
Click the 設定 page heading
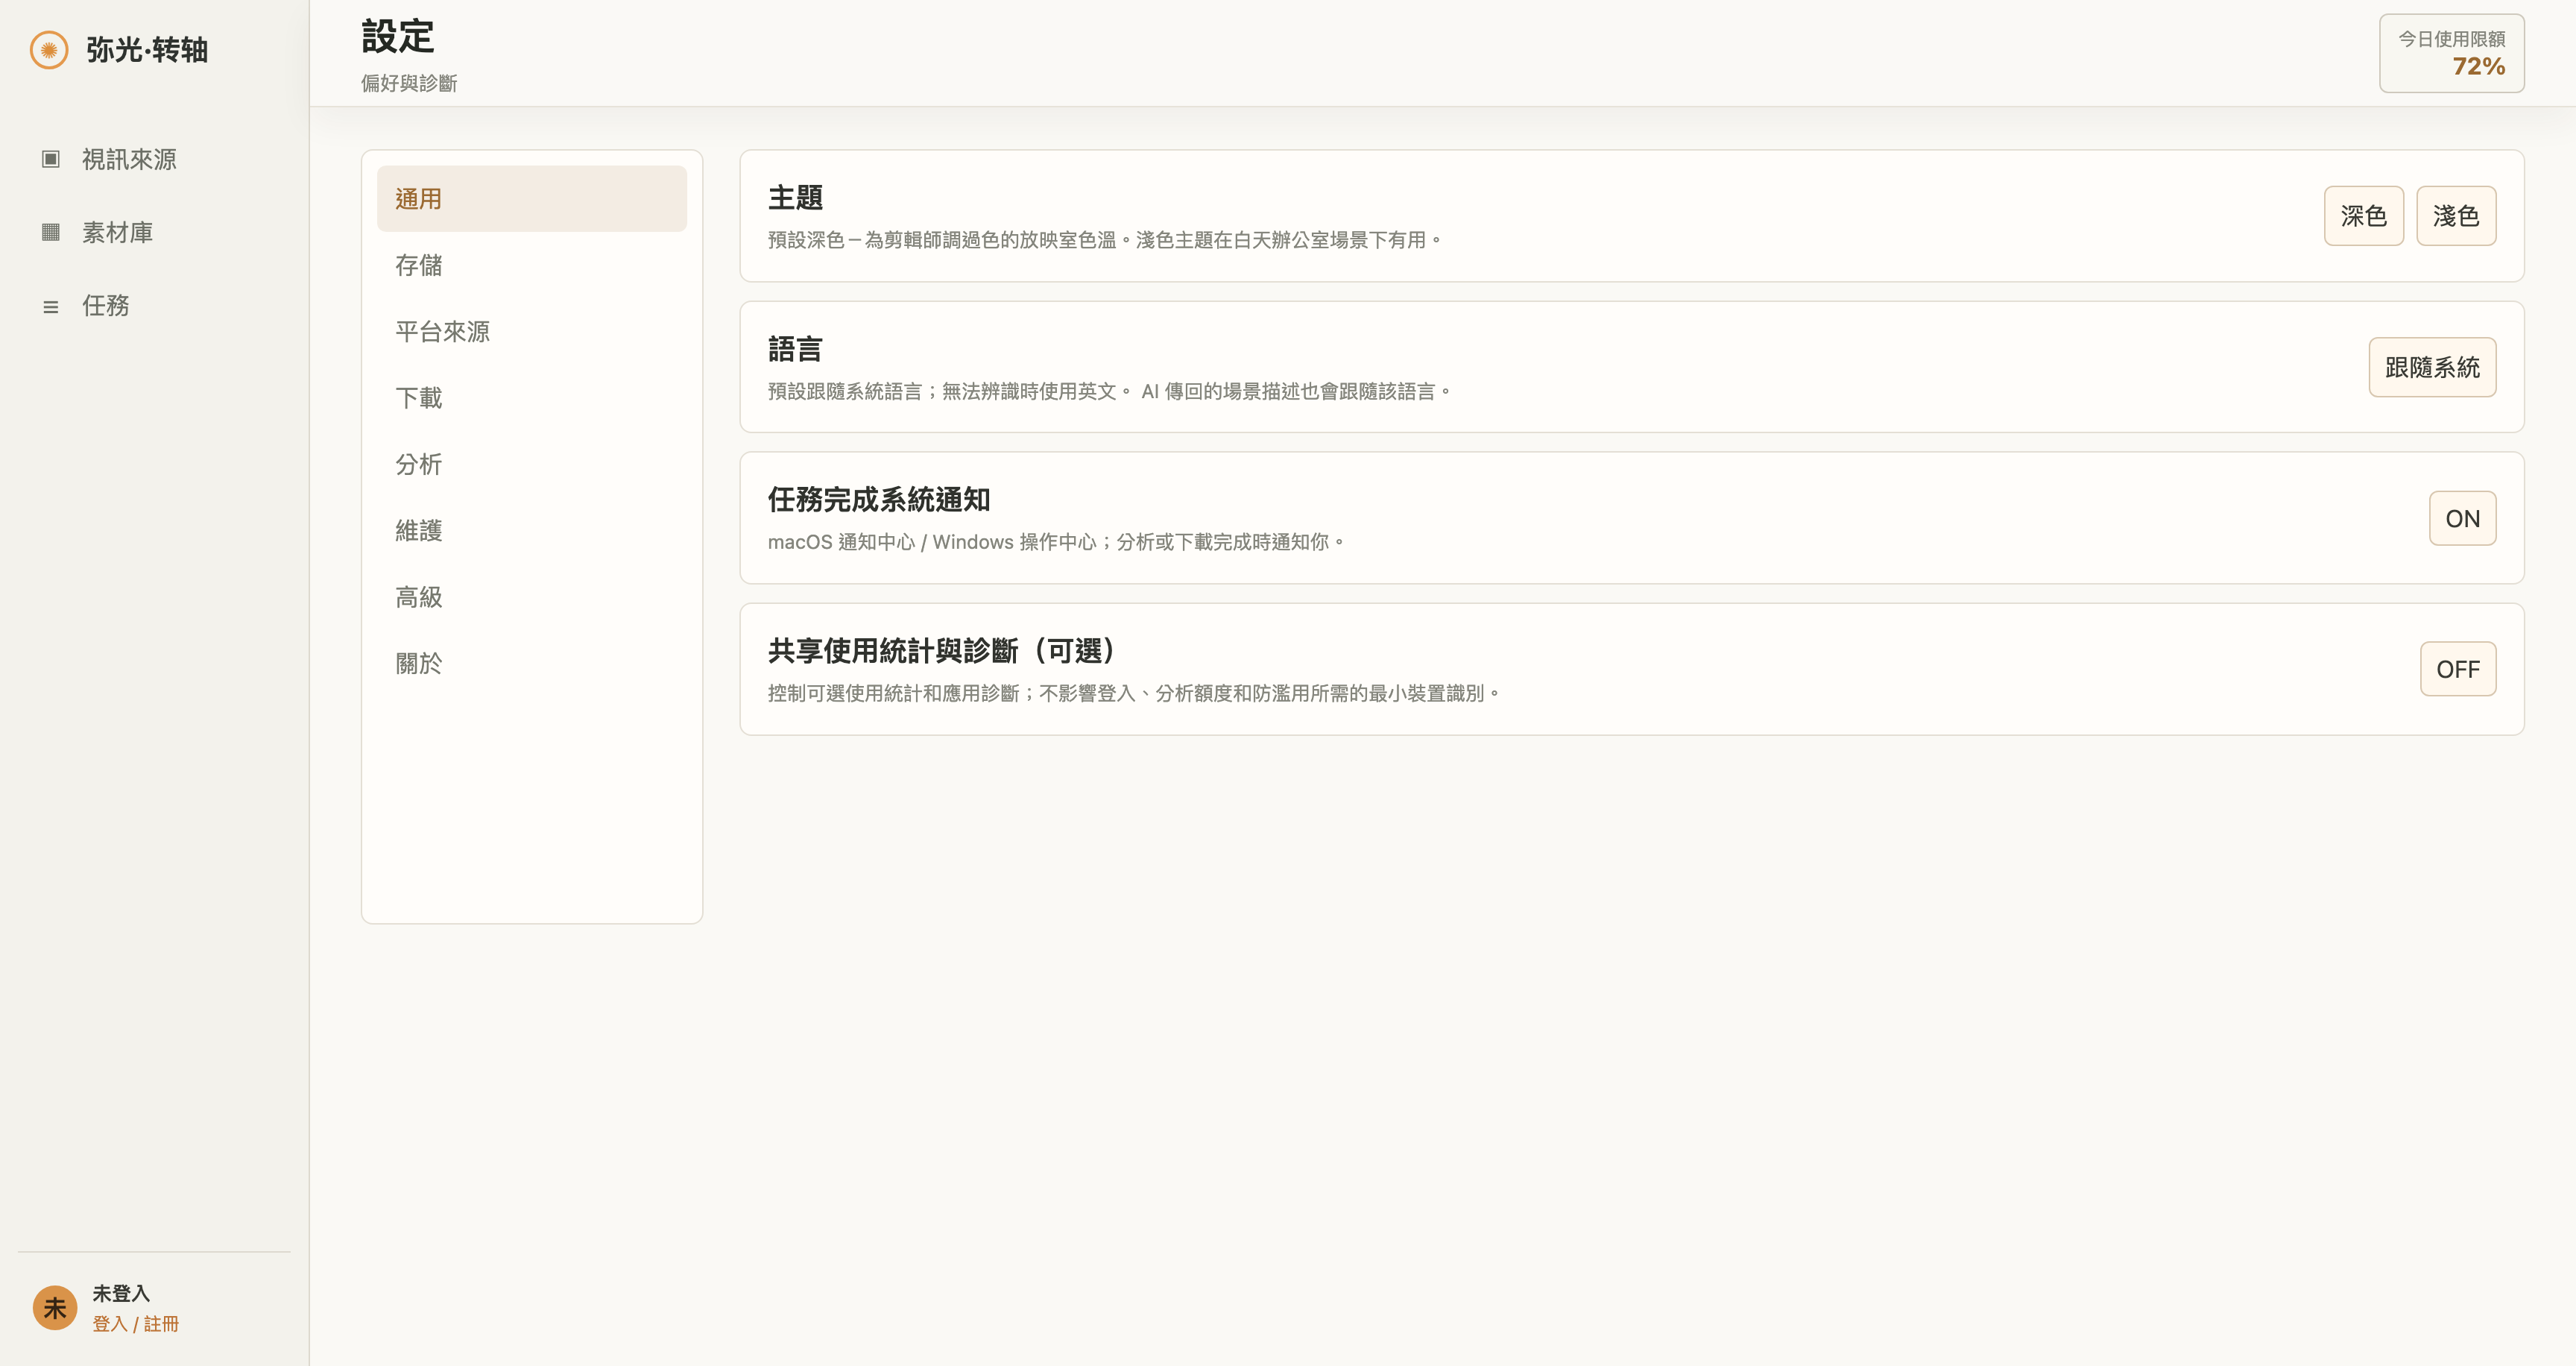pyautogui.click(x=398, y=37)
